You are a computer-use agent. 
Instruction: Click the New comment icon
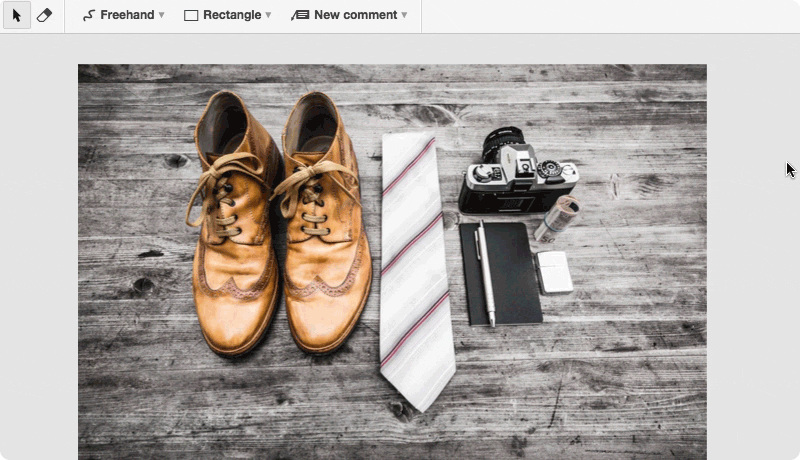click(301, 15)
